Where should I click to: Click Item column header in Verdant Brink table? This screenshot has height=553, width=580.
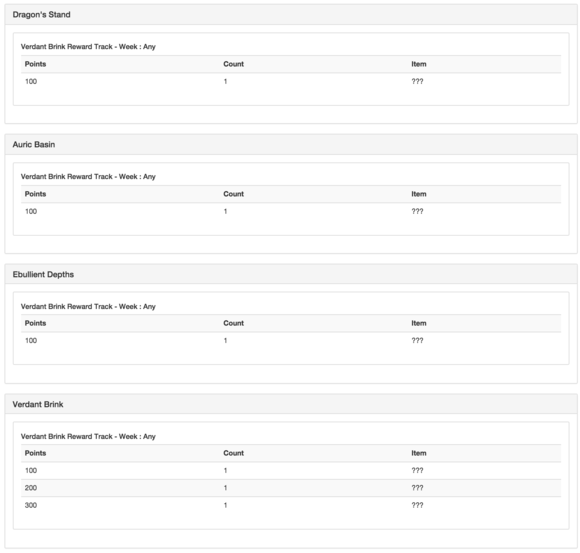click(x=419, y=453)
